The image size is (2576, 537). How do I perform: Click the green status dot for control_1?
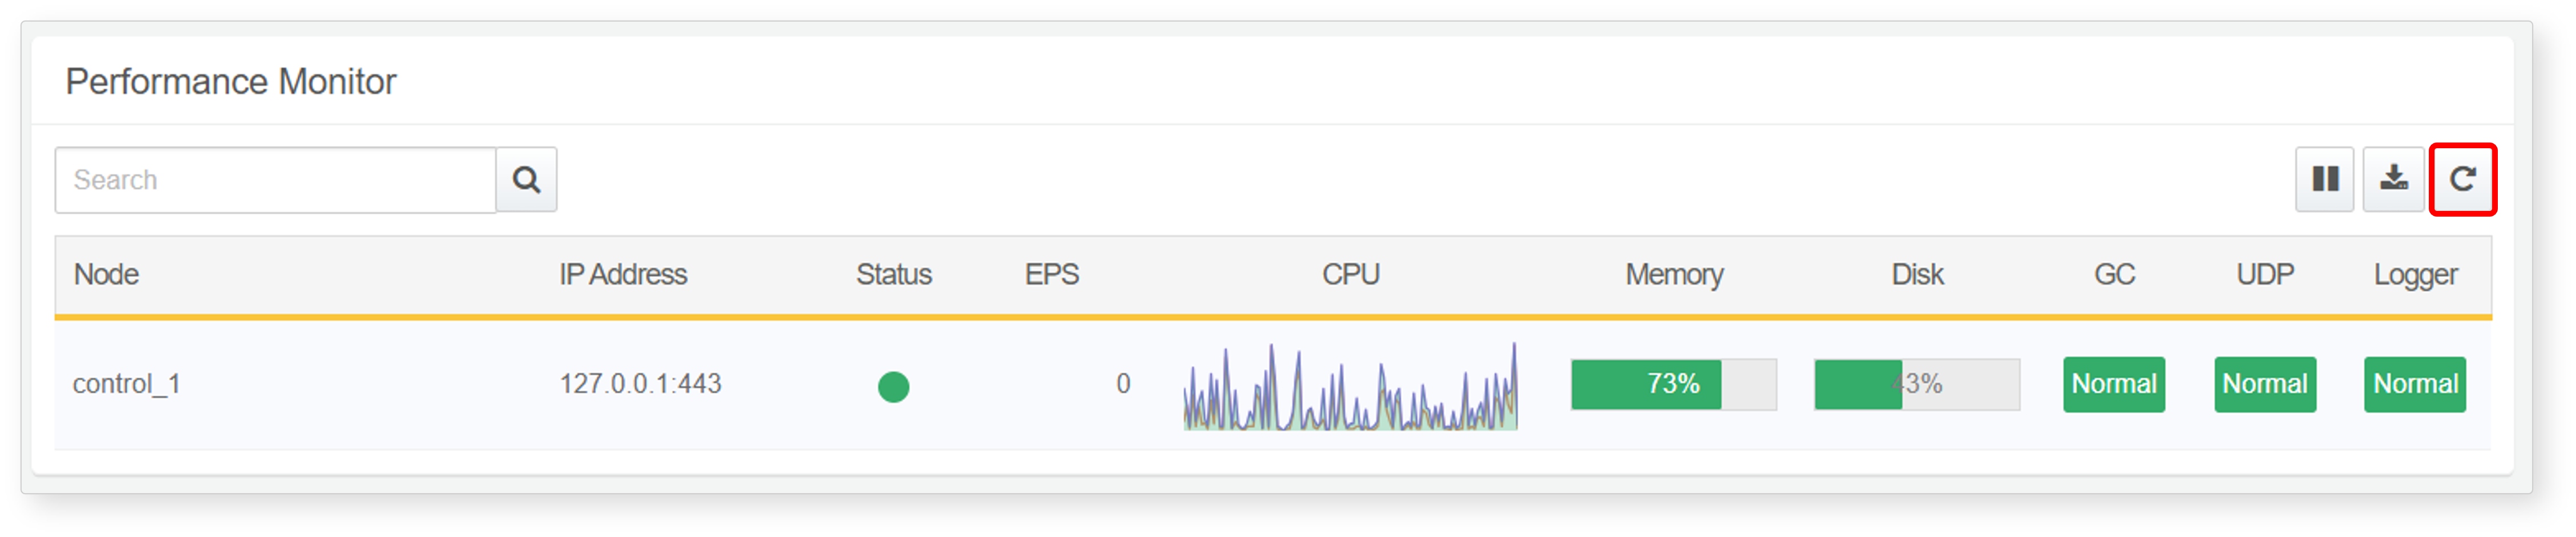pos(893,386)
